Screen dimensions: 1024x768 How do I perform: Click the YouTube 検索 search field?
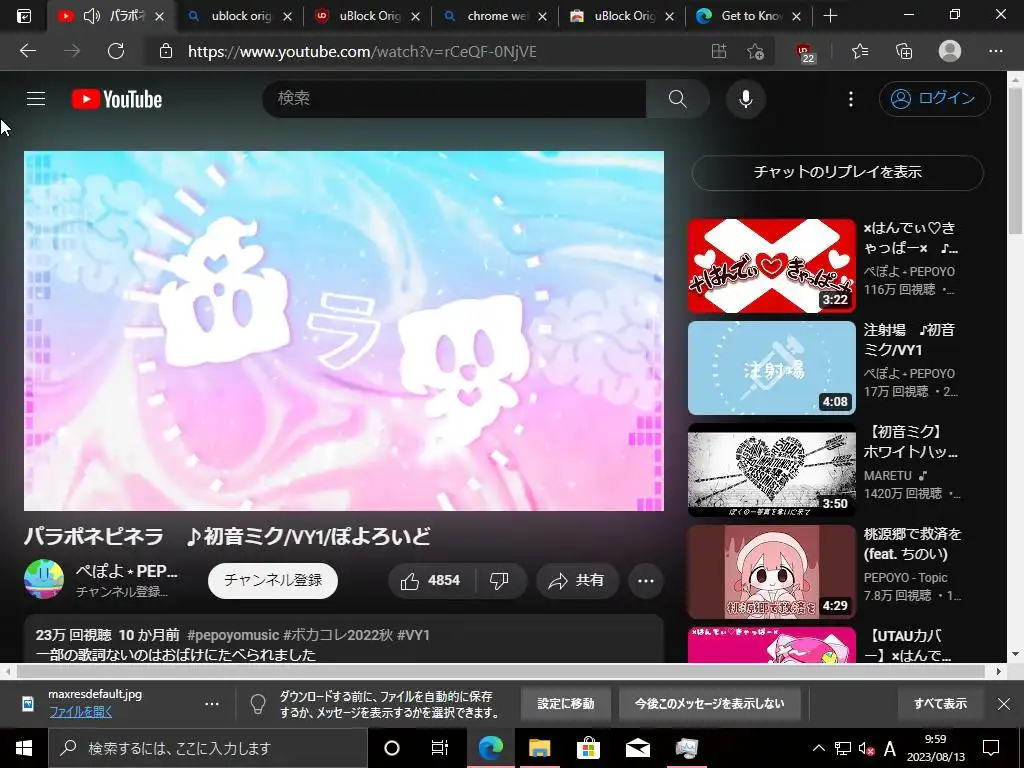tap(455, 99)
